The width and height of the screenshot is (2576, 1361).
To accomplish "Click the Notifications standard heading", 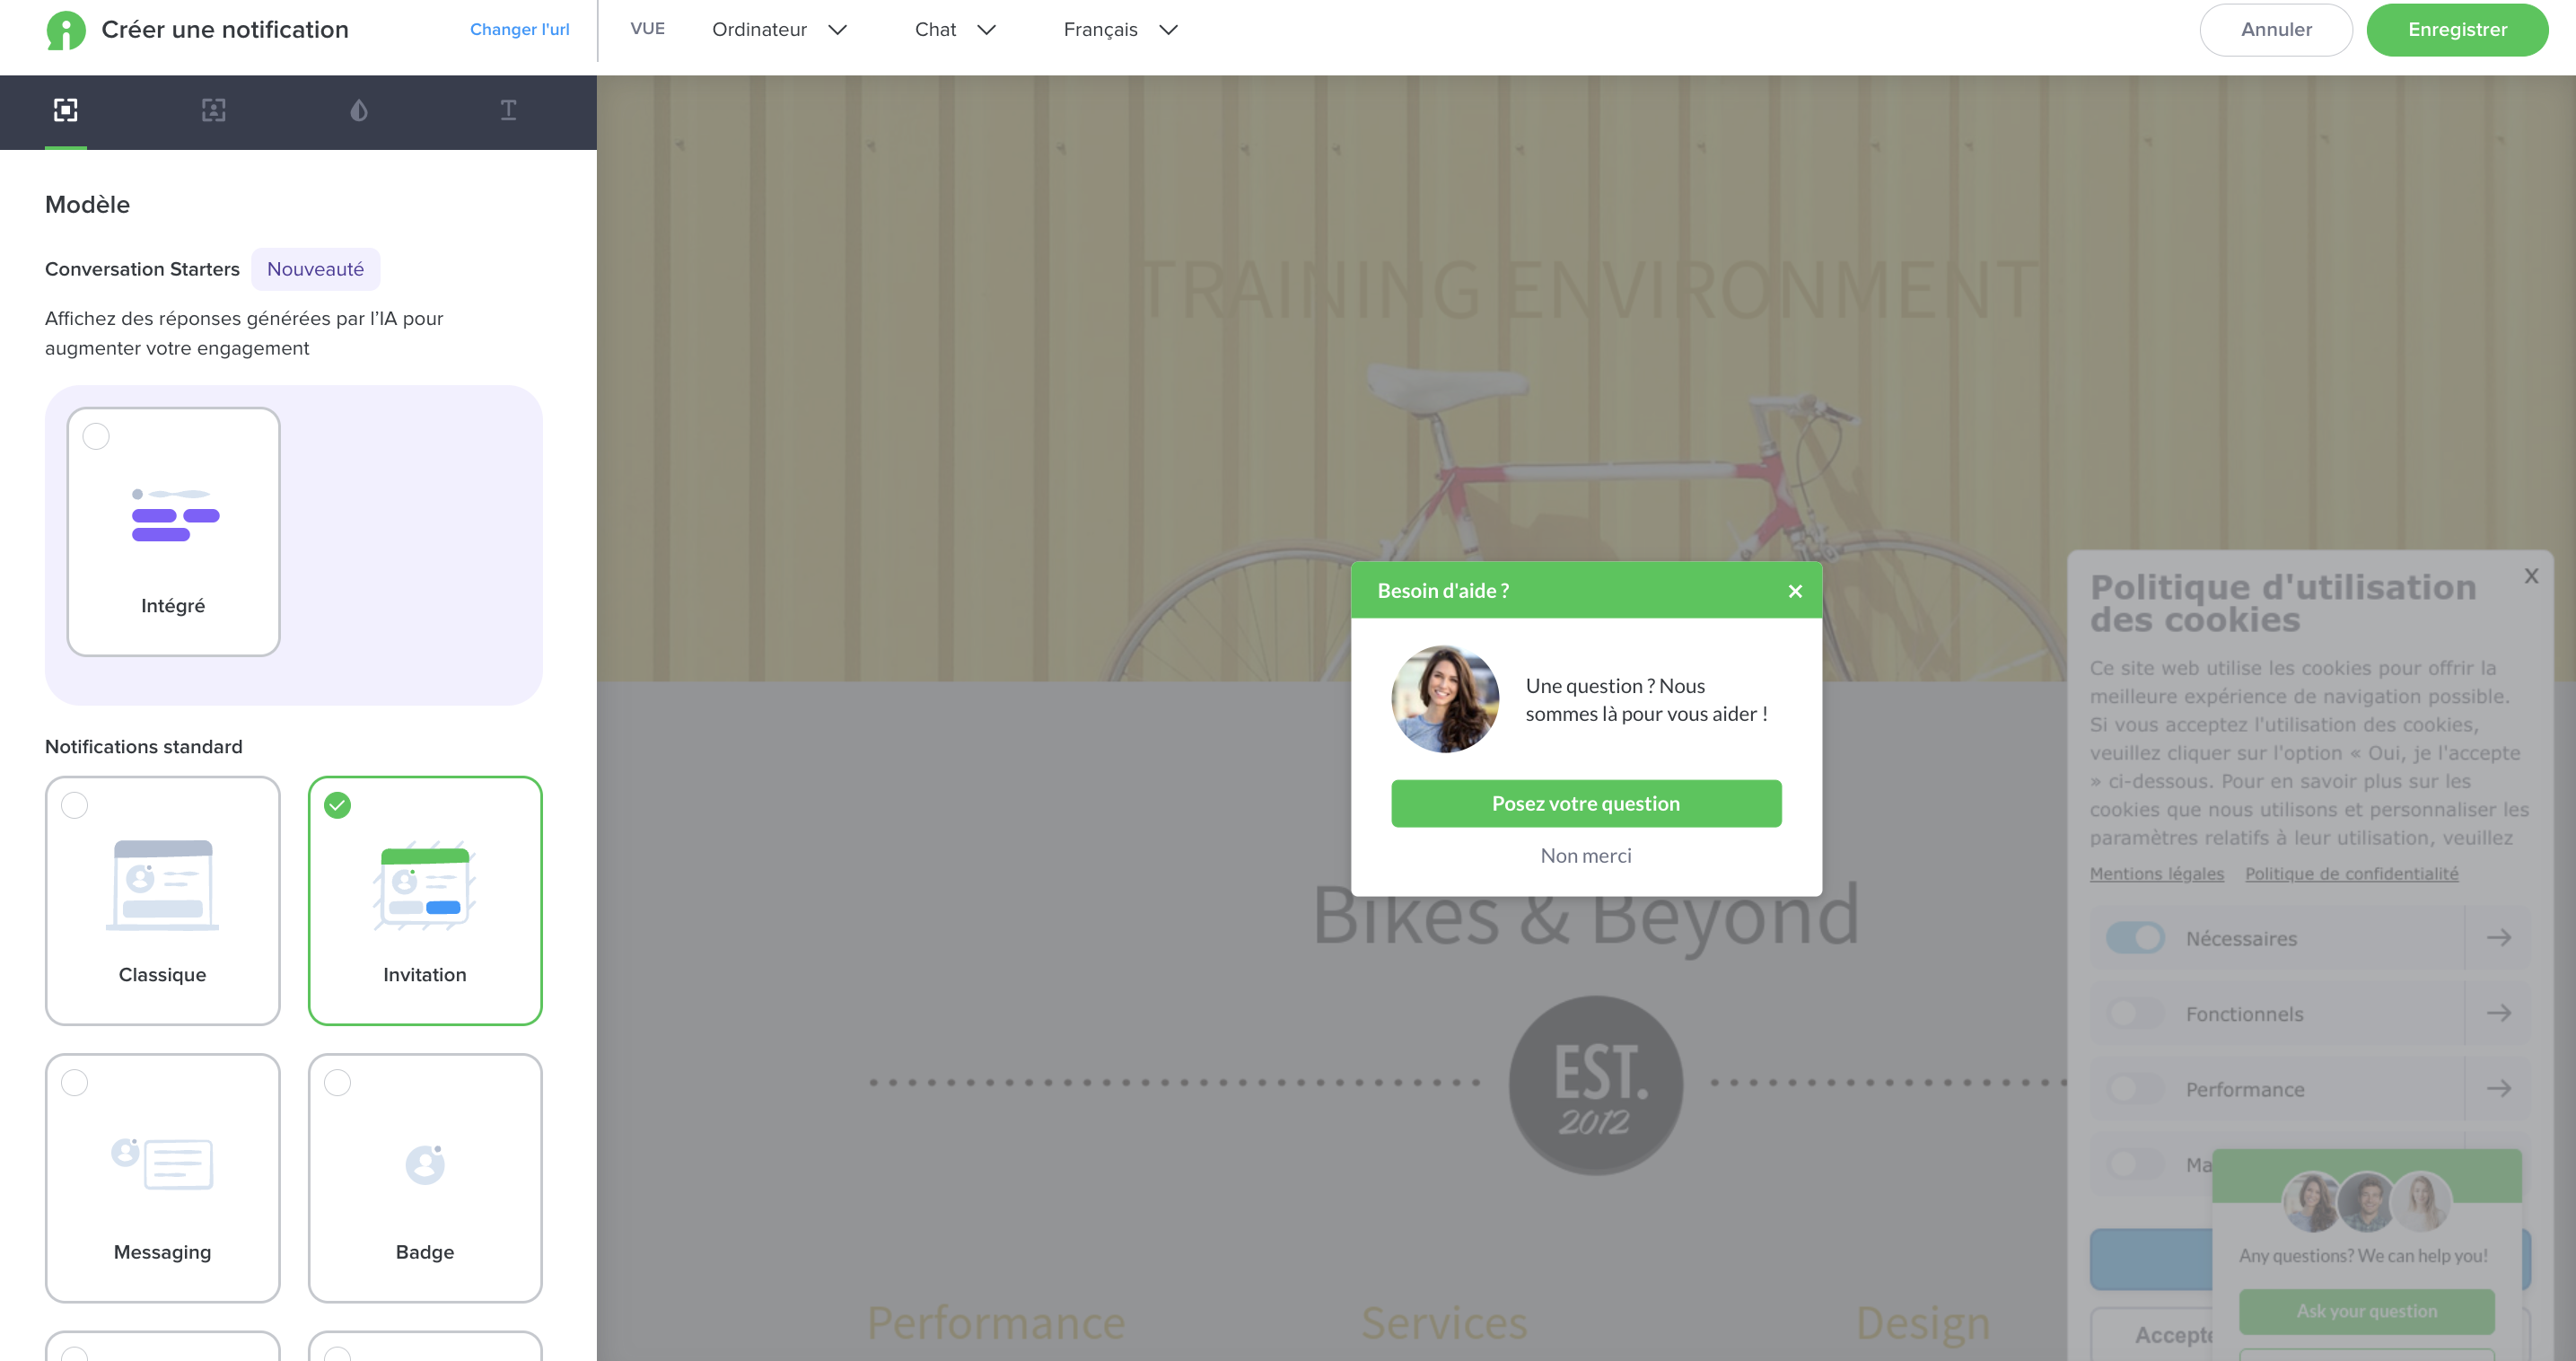I will click(x=144, y=747).
